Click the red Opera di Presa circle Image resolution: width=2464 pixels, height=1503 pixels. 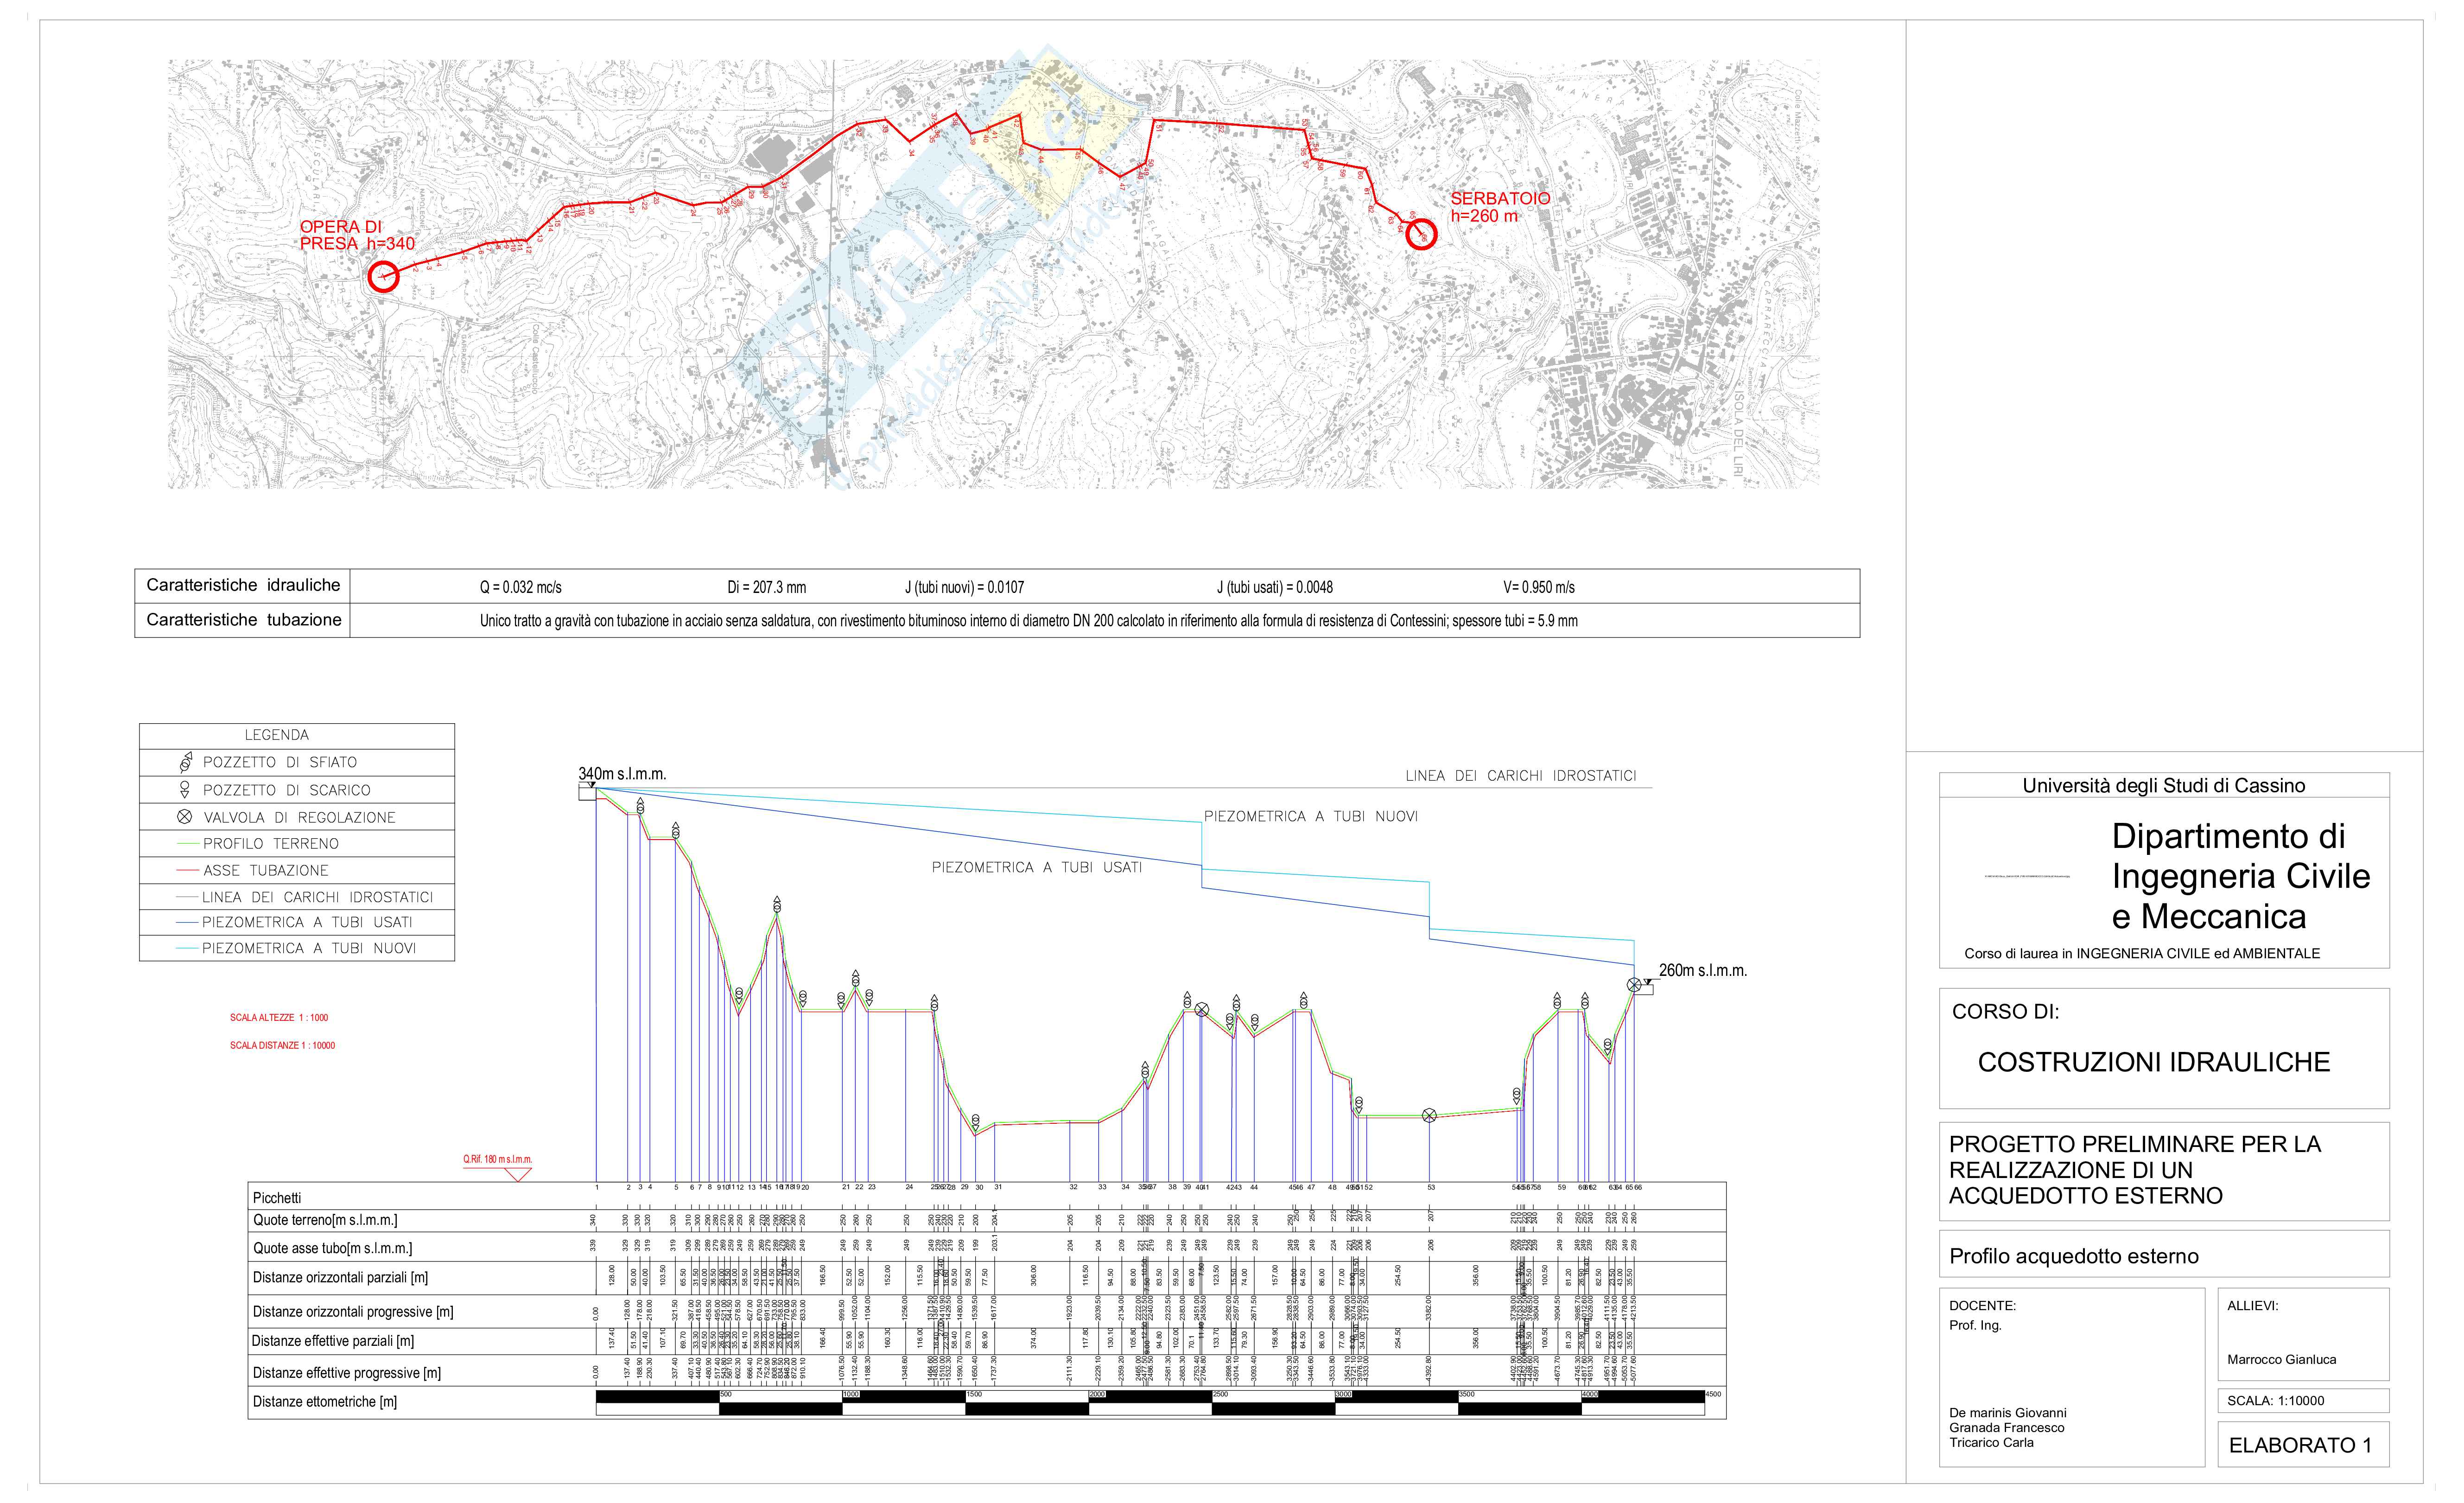tap(383, 277)
